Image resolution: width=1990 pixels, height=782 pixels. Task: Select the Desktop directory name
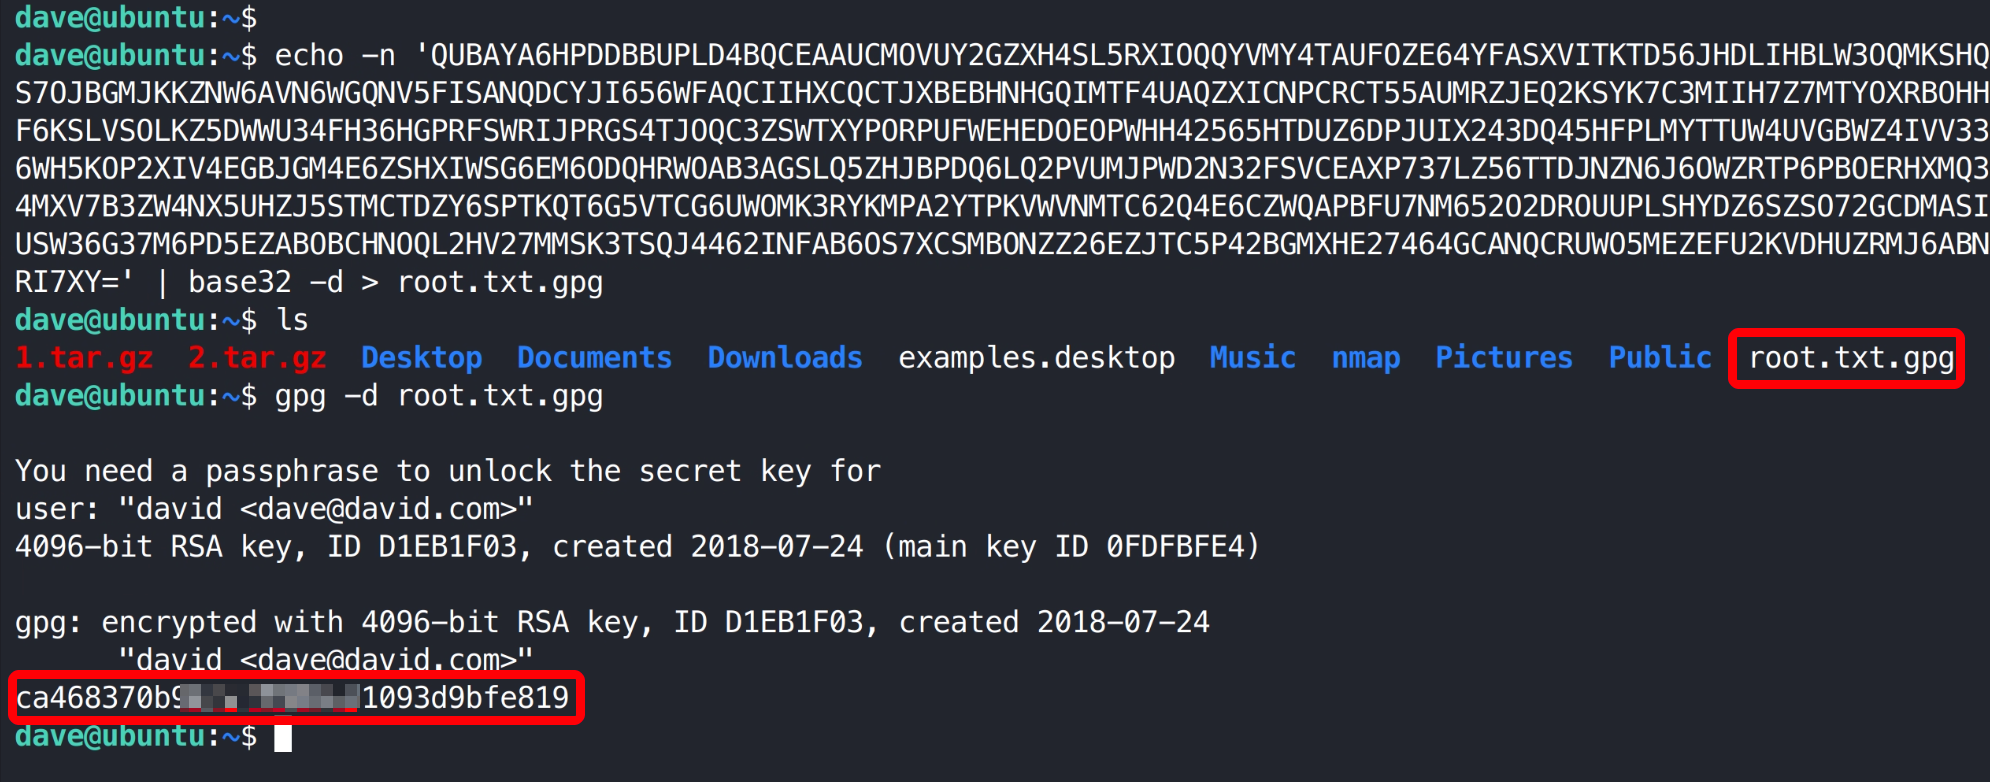pos(421,358)
